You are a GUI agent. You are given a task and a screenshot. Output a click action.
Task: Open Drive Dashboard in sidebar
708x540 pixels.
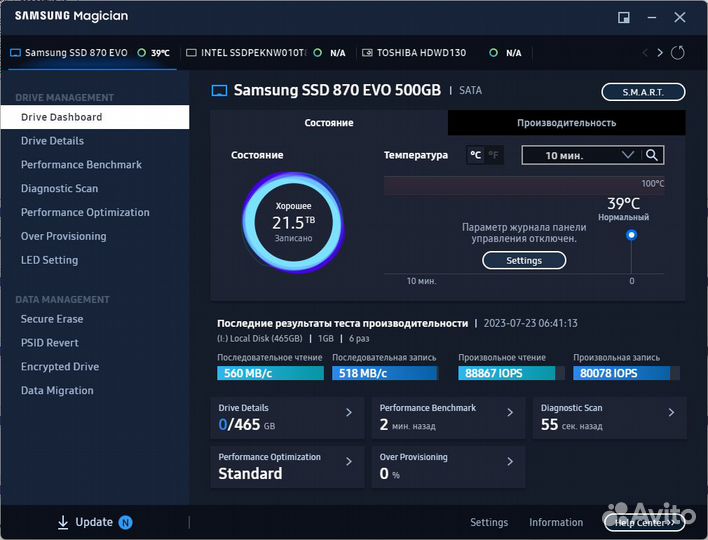[95, 117]
